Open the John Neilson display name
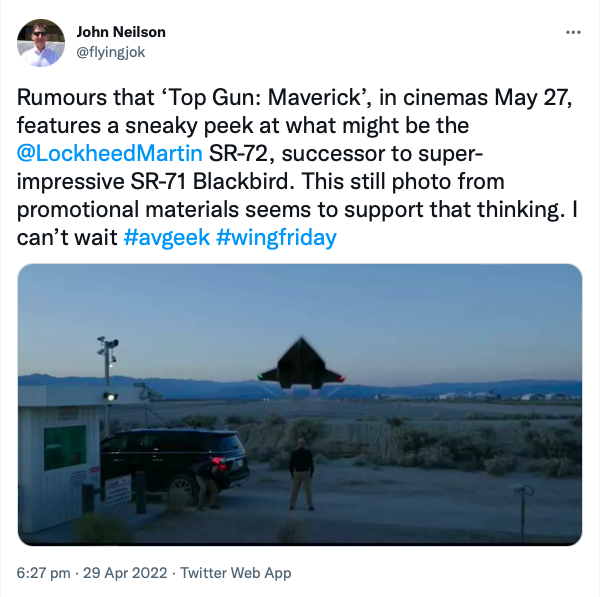The height and width of the screenshot is (597, 600). (x=119, y=32)
